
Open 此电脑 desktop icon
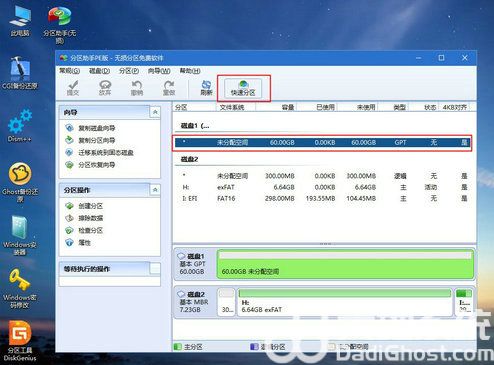click(20, 20)
